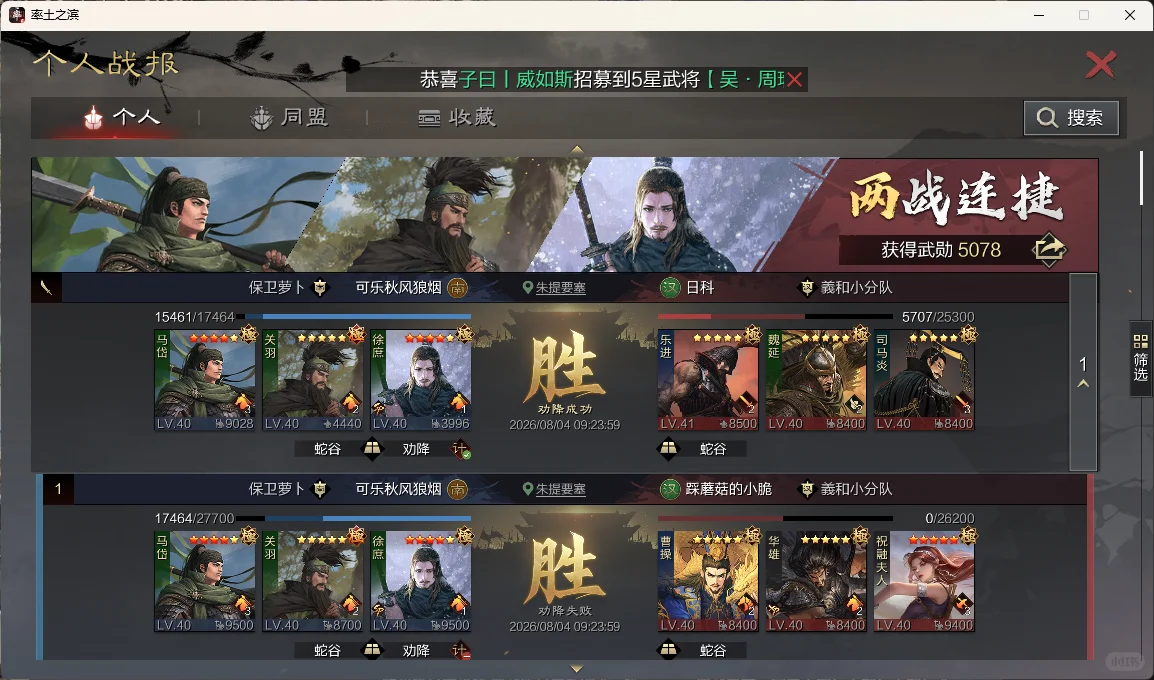Click the 计 stratagem icon in first report
Viewport: 1154px width, 680px height.
(x=461, y=449)
